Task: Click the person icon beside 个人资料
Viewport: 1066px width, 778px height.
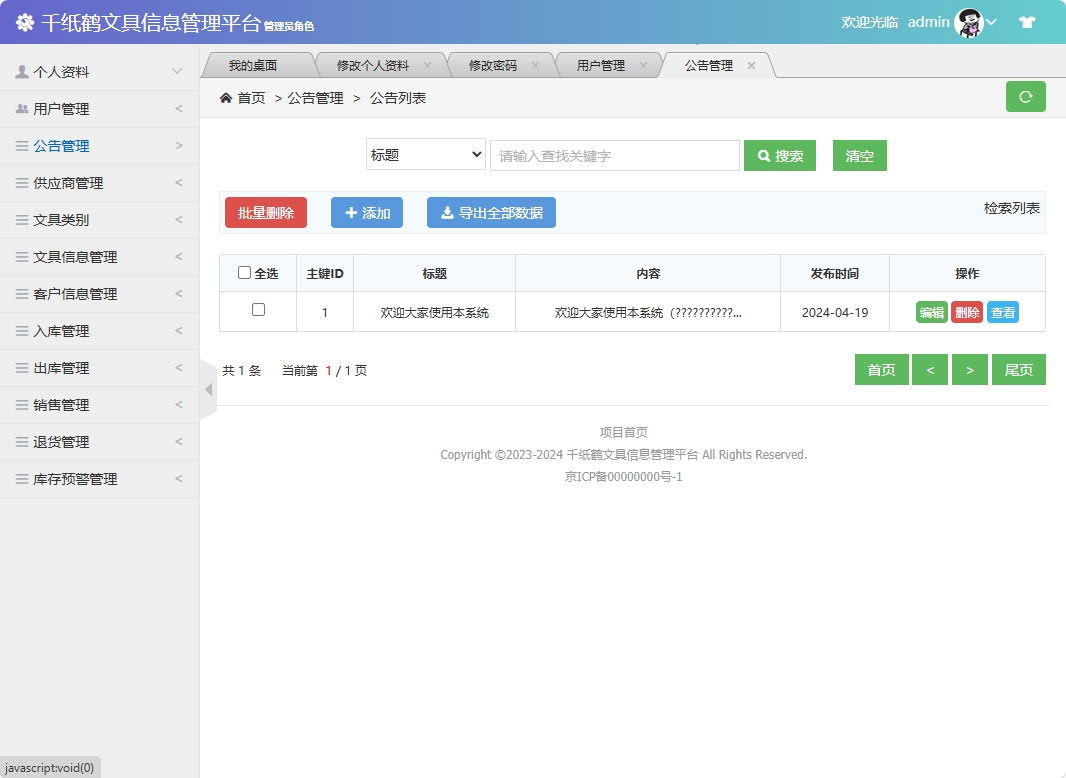Action: point(24,71)
